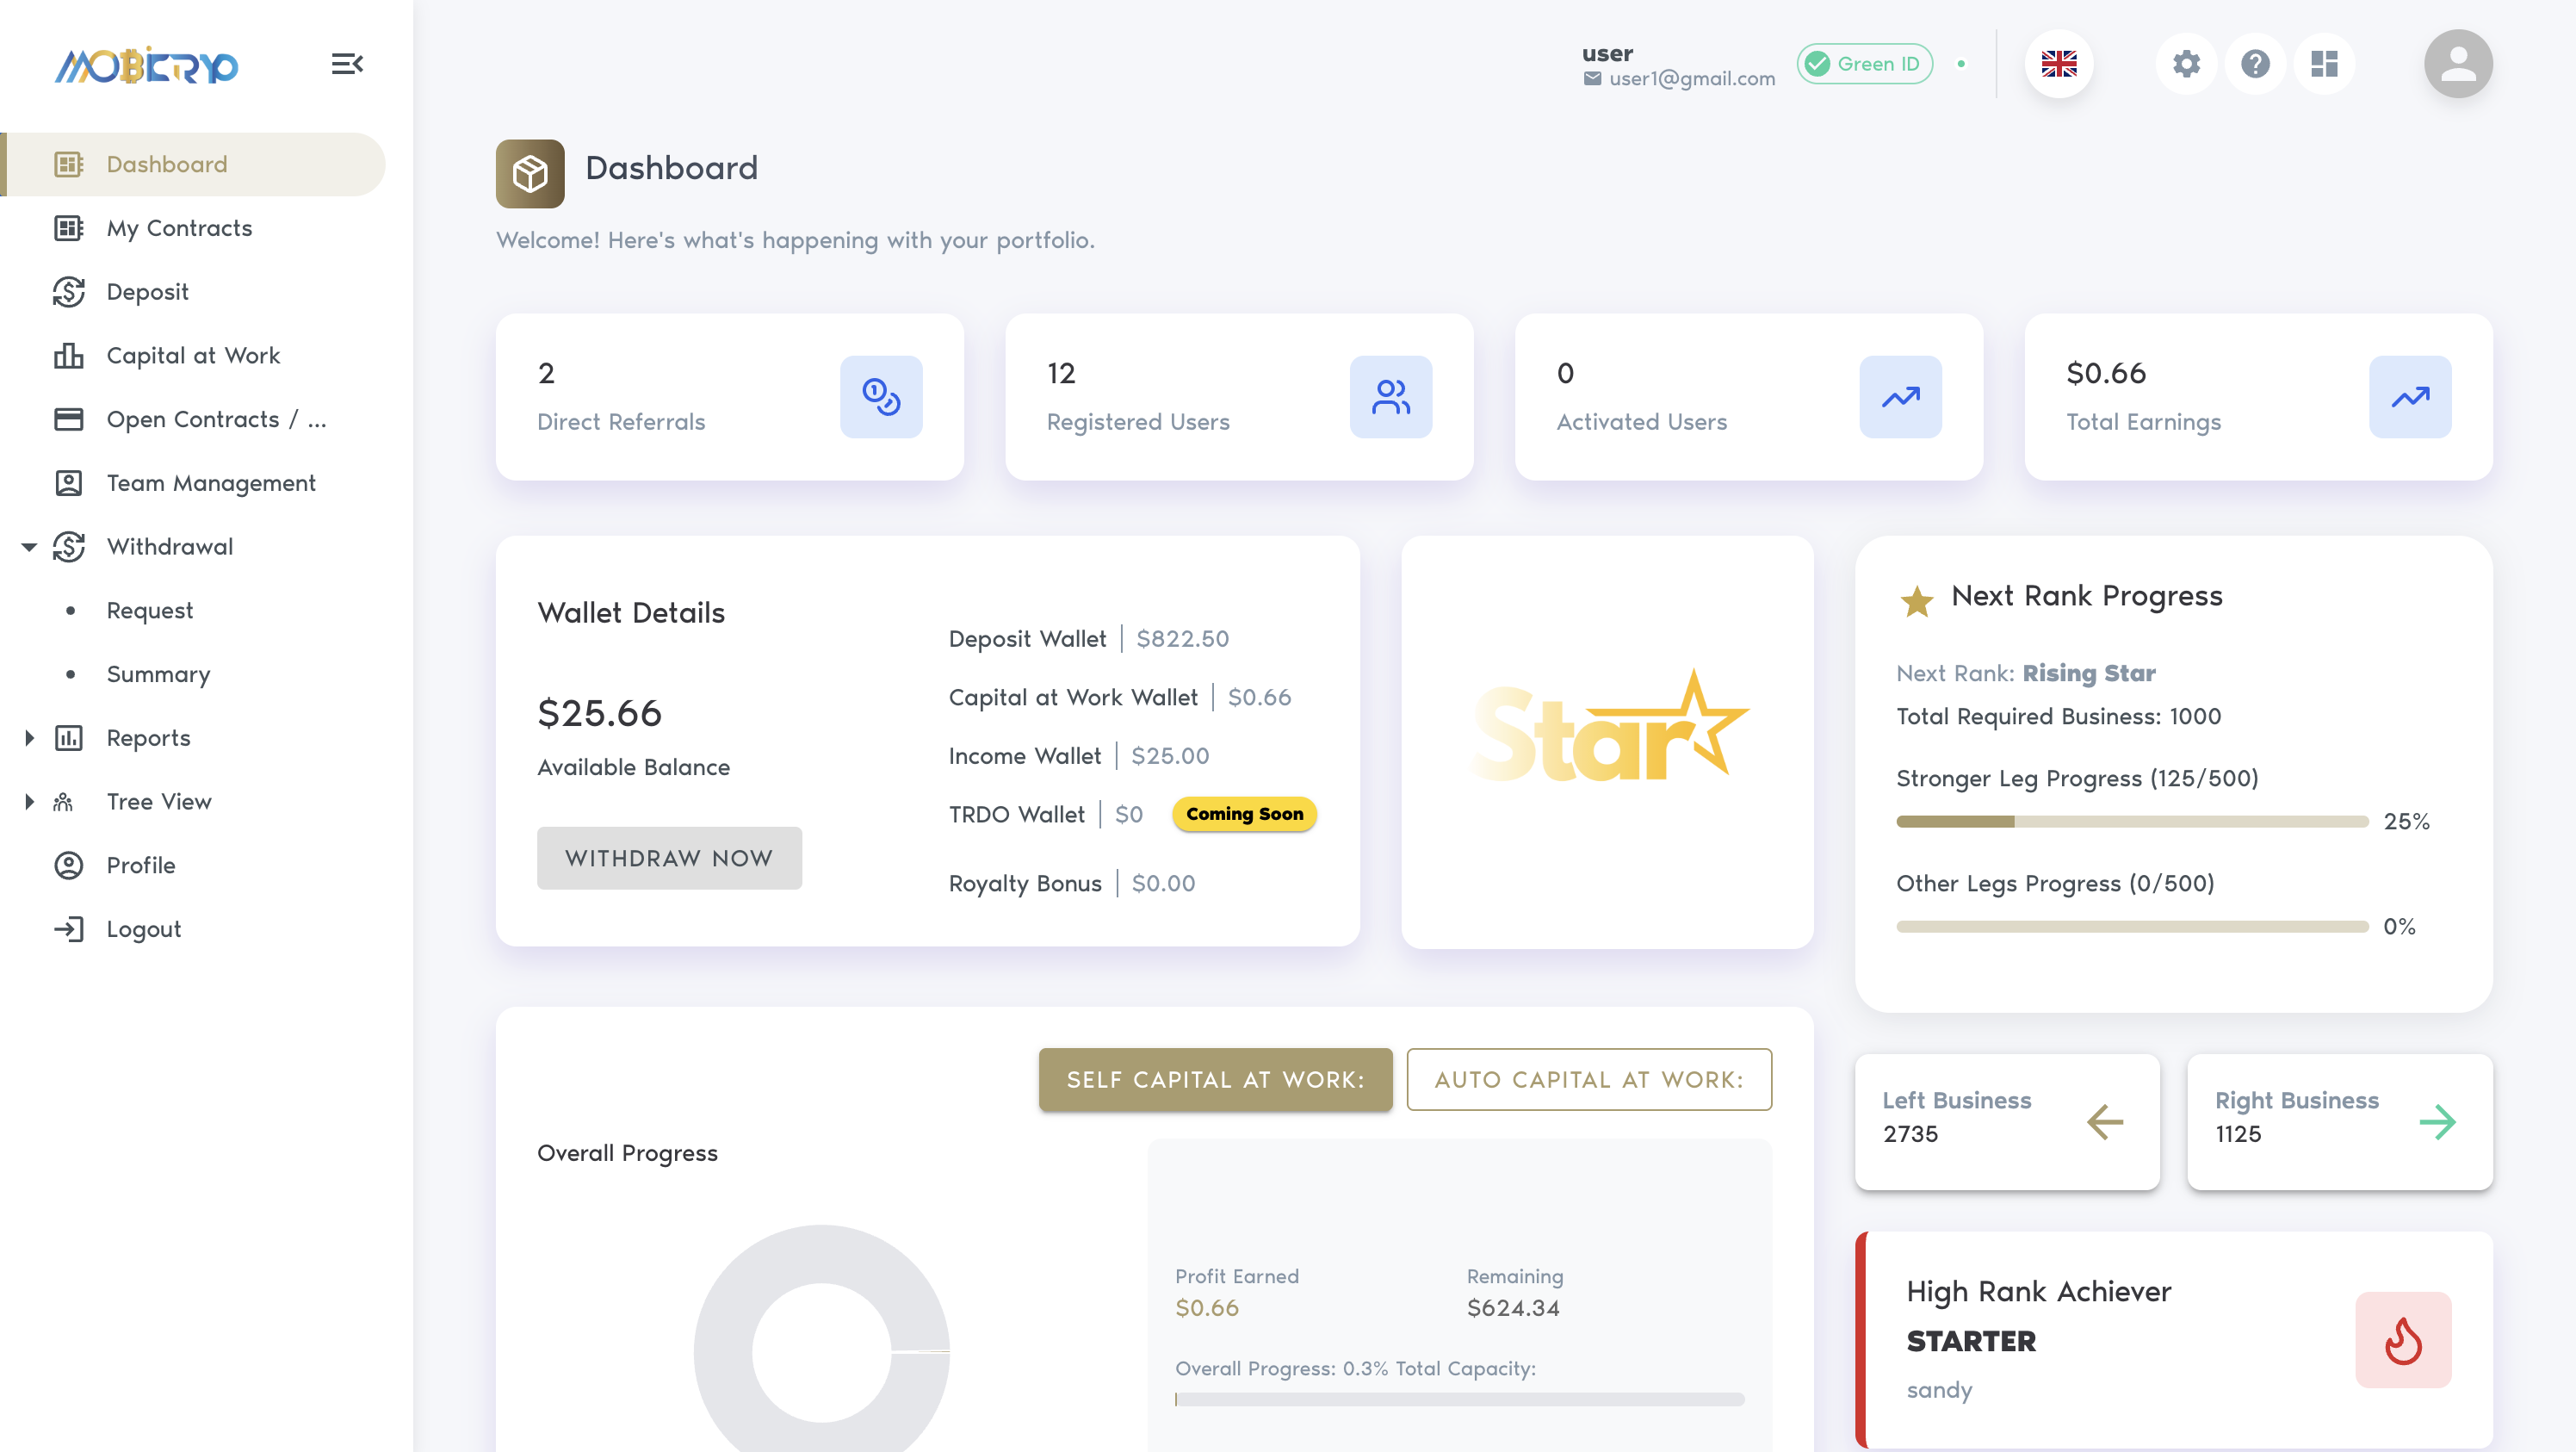Screen dimensions: 2576x1452
Task: Click the Total Earnings trend icon
Action: click(x=2410, y=397)
